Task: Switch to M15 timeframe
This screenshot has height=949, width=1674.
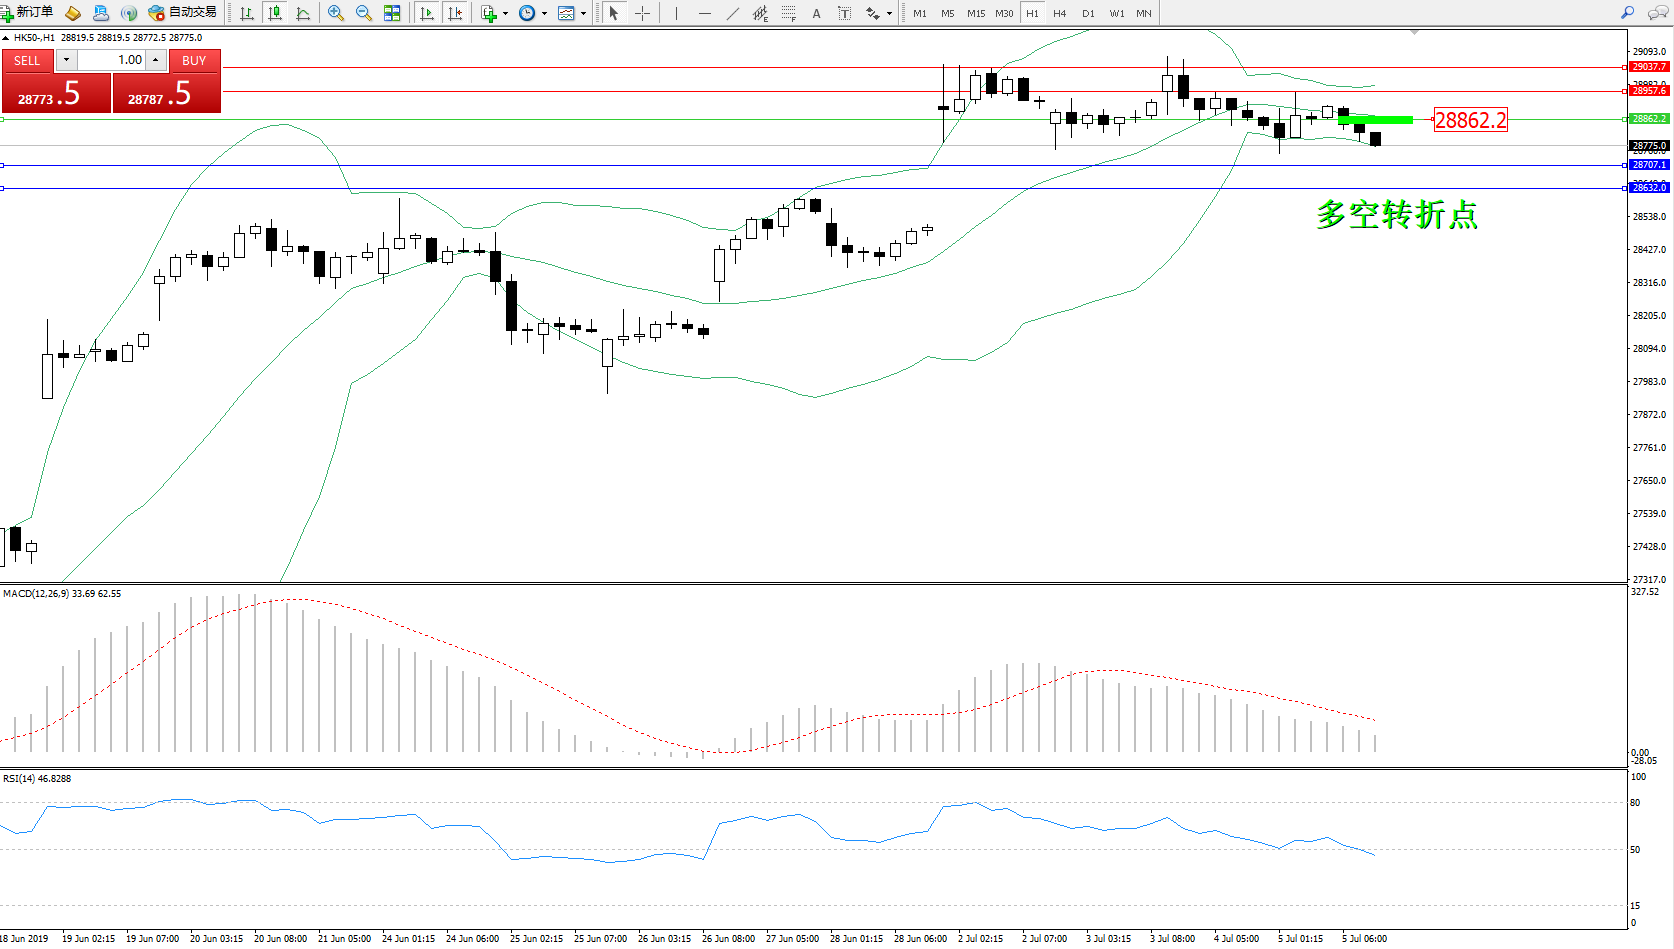Action: tap(976, 13)
